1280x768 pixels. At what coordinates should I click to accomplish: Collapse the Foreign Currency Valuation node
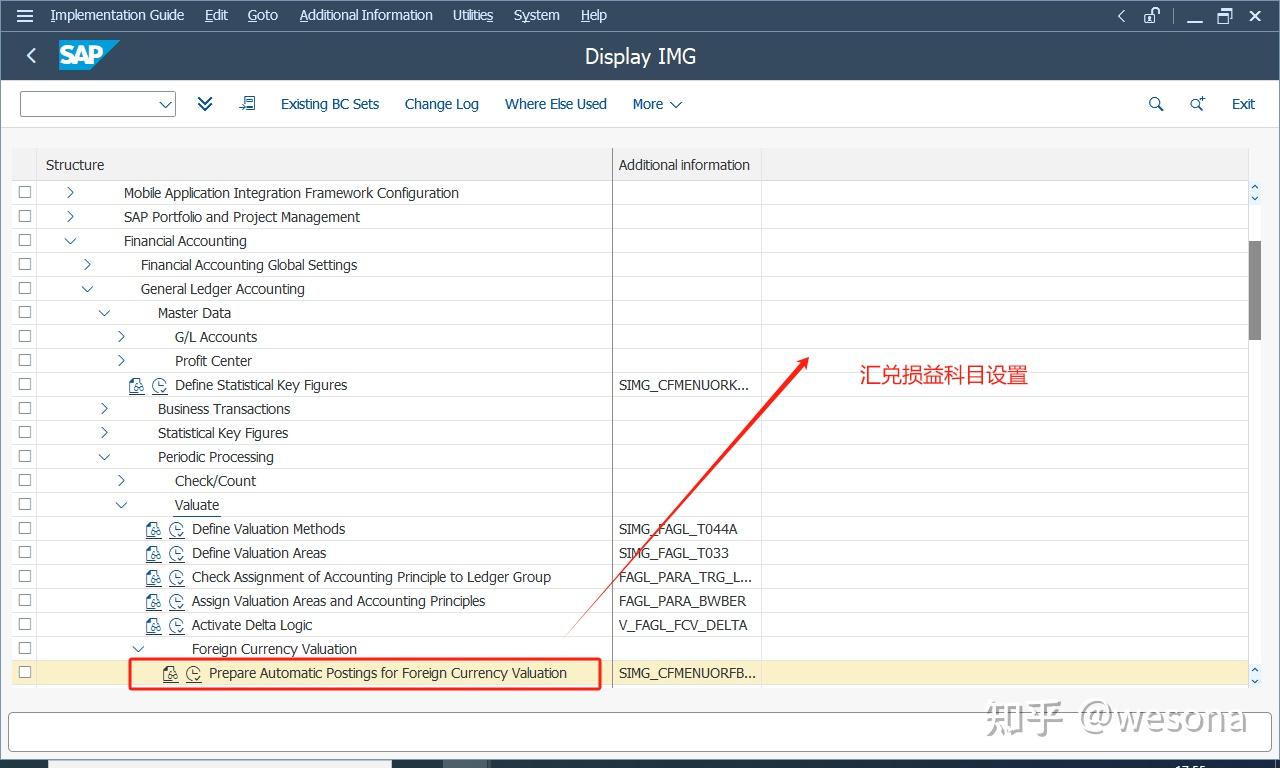click(138, 649)
